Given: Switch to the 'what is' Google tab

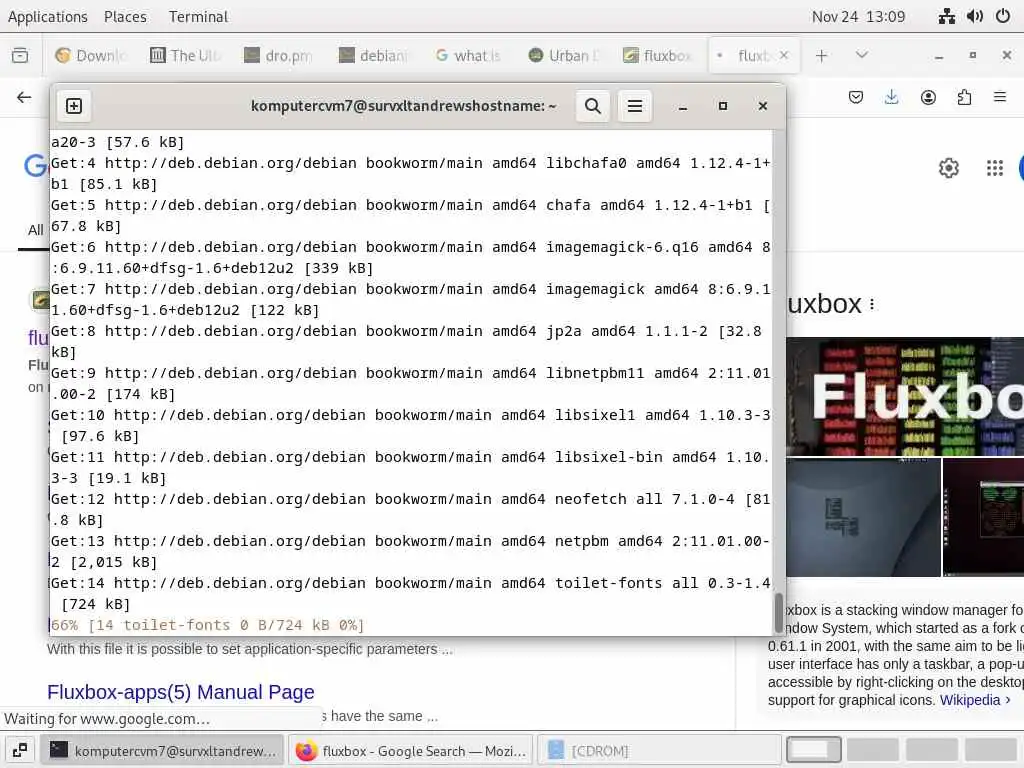Looking at the screenshot, I should [x=469, y=56].
